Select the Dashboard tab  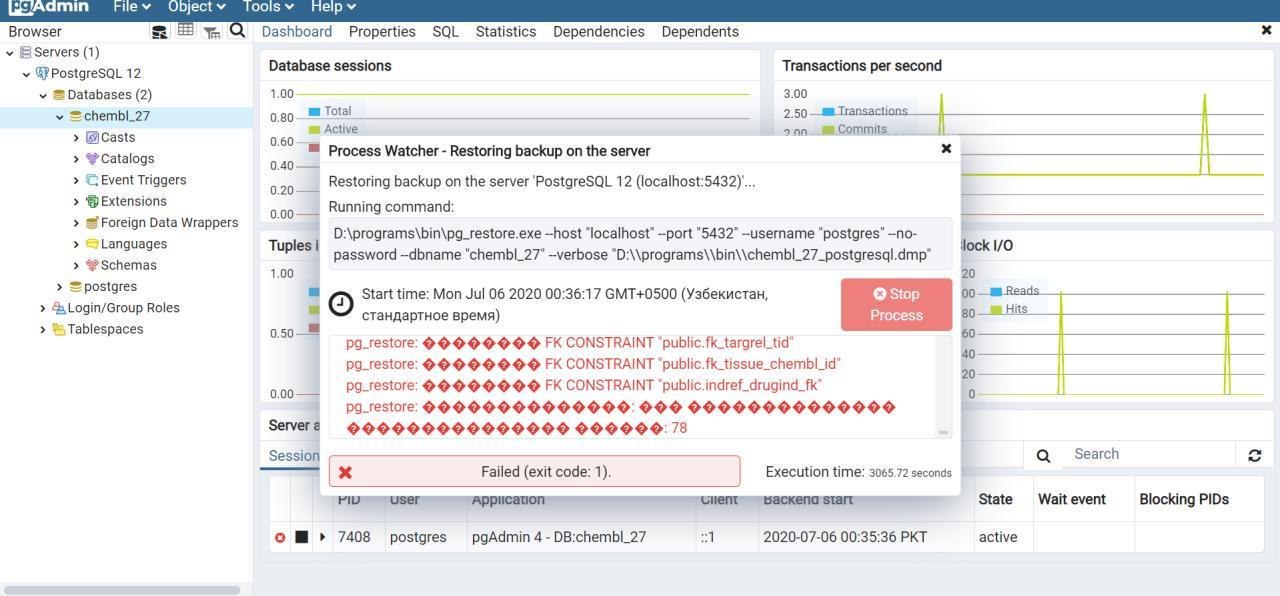pos(297,31)
